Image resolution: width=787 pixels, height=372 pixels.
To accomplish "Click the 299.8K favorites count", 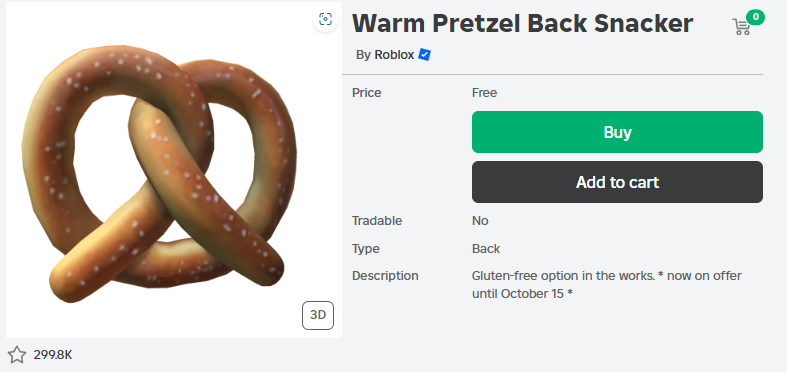I will pyautogui.click(x=53, y=355).
